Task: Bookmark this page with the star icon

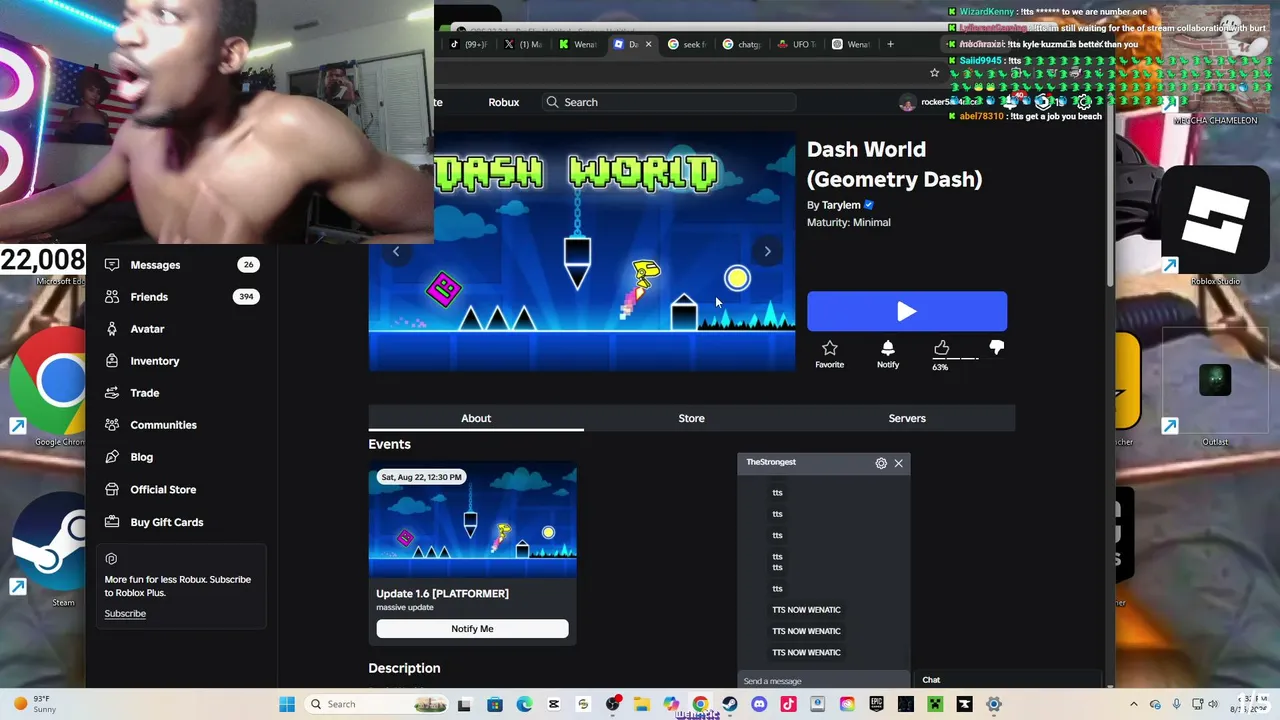Action: pyautogui.click(x=934, y=73)
